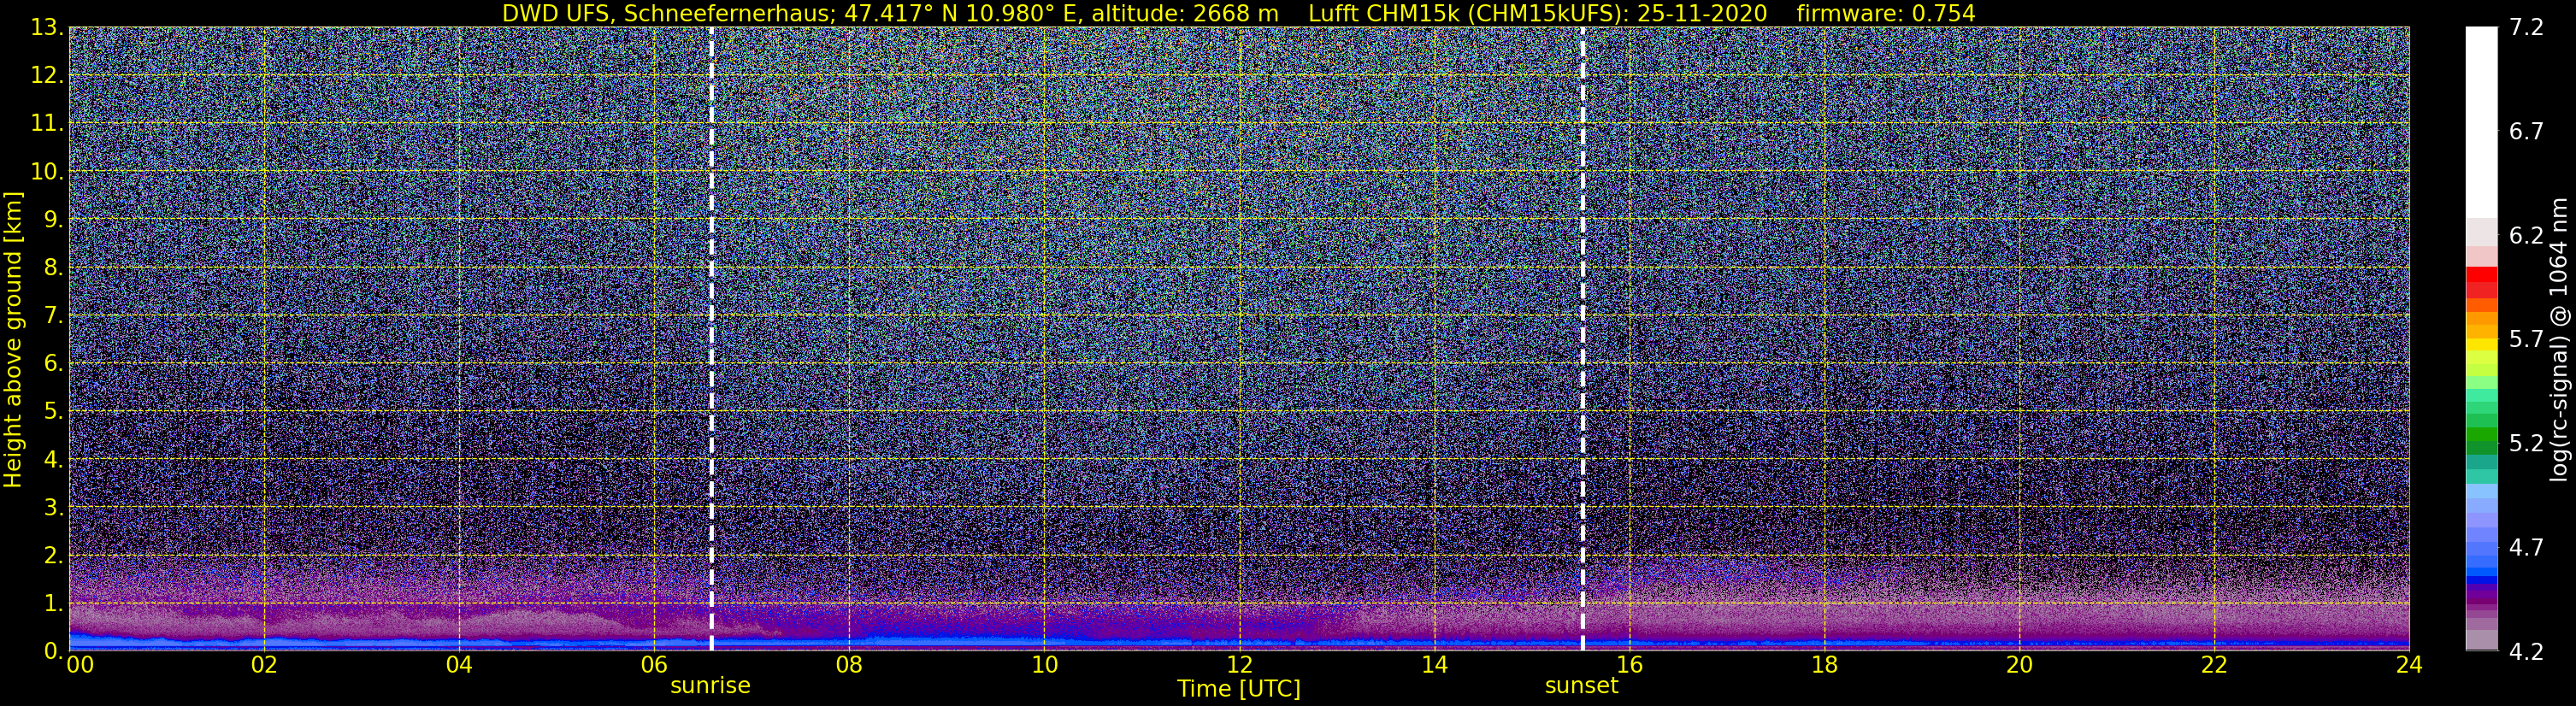The image size is (2576, 706).
Task: Click the colorbar label 6.7
Action: tap(2526, 132)
